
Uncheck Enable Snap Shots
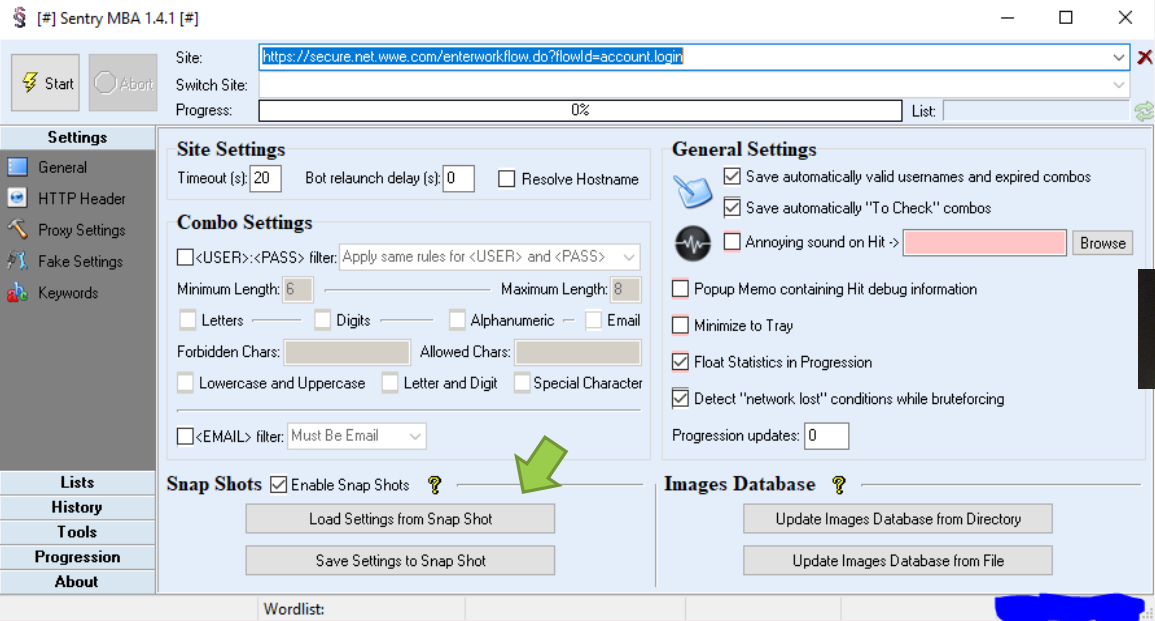[279, 485]
